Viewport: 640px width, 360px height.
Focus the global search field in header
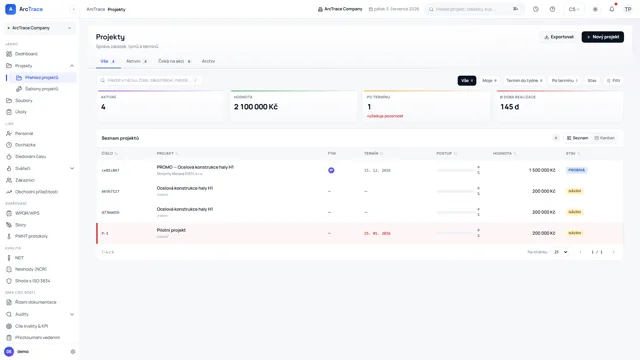473,9
